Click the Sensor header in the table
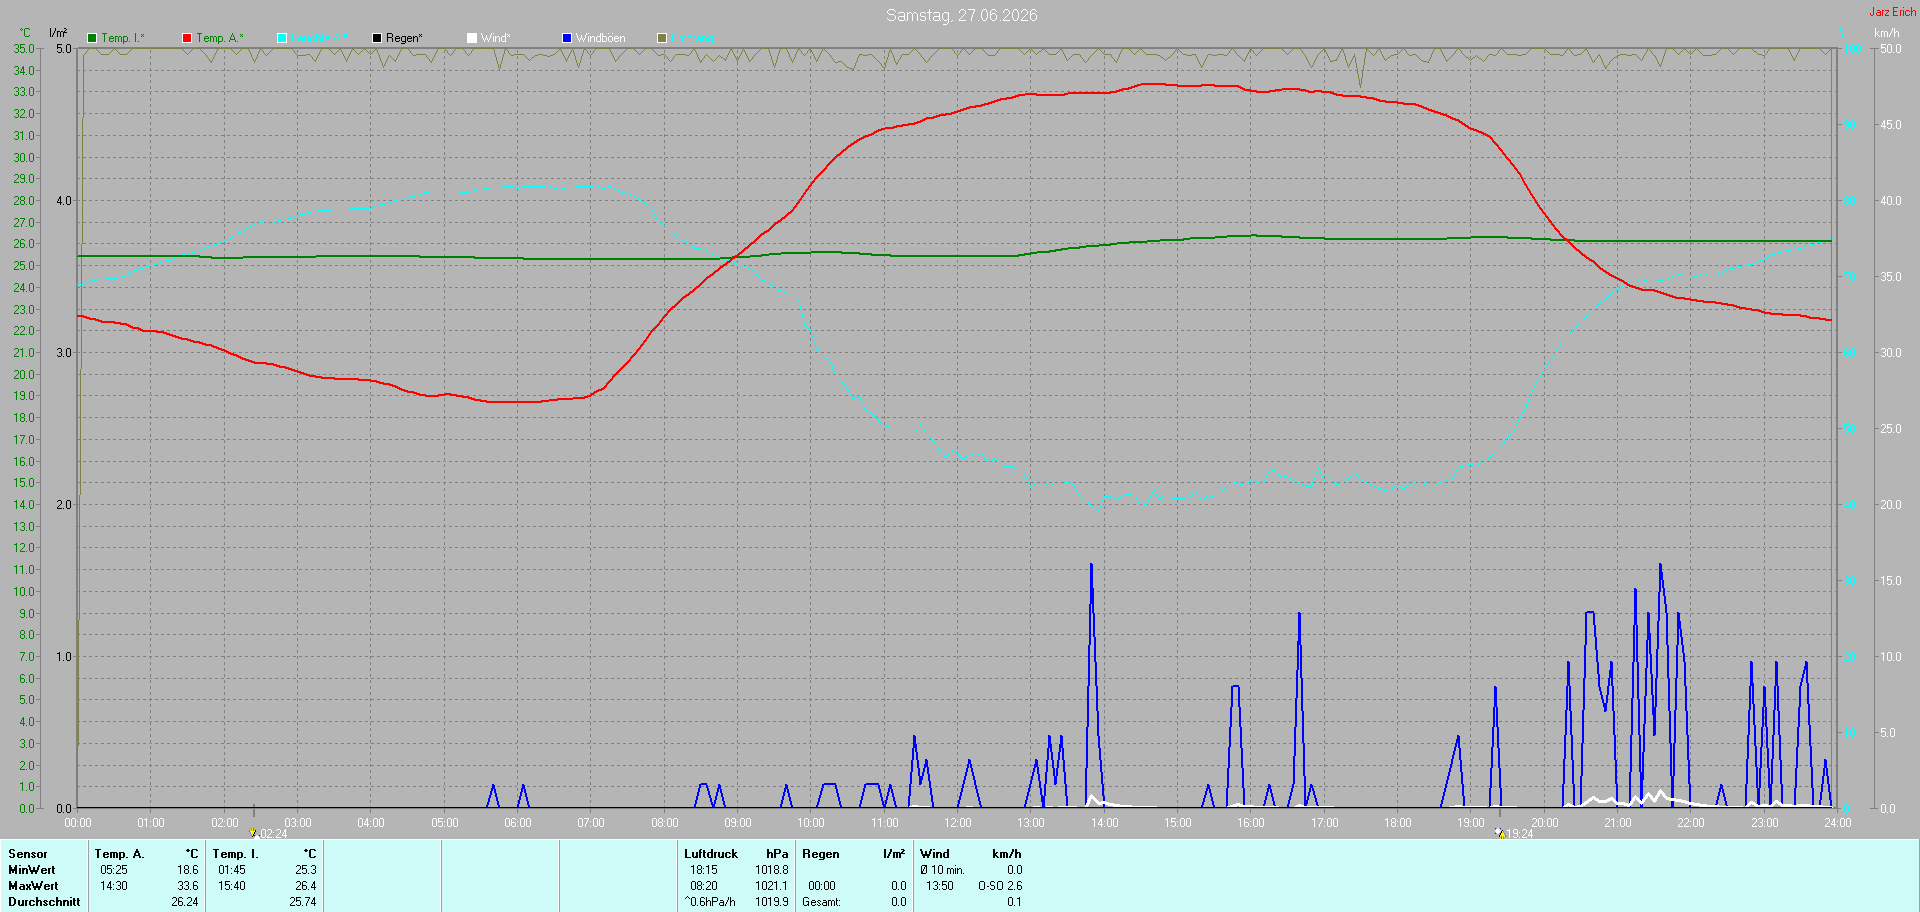Image resolution: width=1920 pixels, height=912 pixels. (x=28, y=854)
